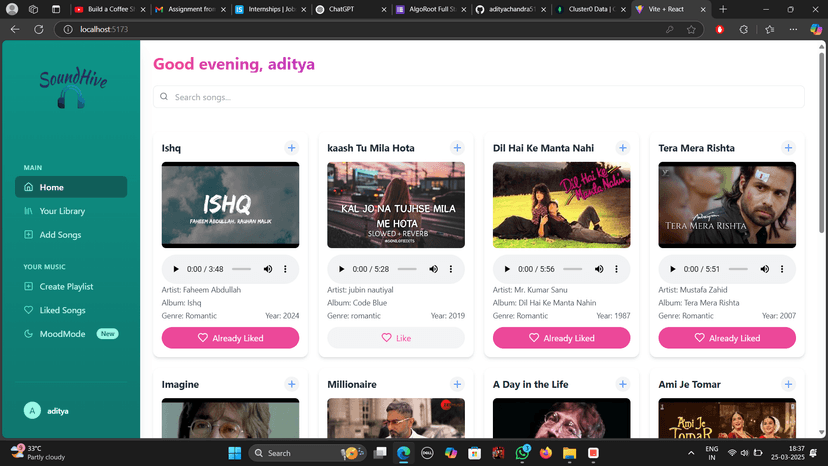The height and width of the screenshot is (466, 828).
Task: Mute the Ishq audio player
Action: click(x=268, y=269)
